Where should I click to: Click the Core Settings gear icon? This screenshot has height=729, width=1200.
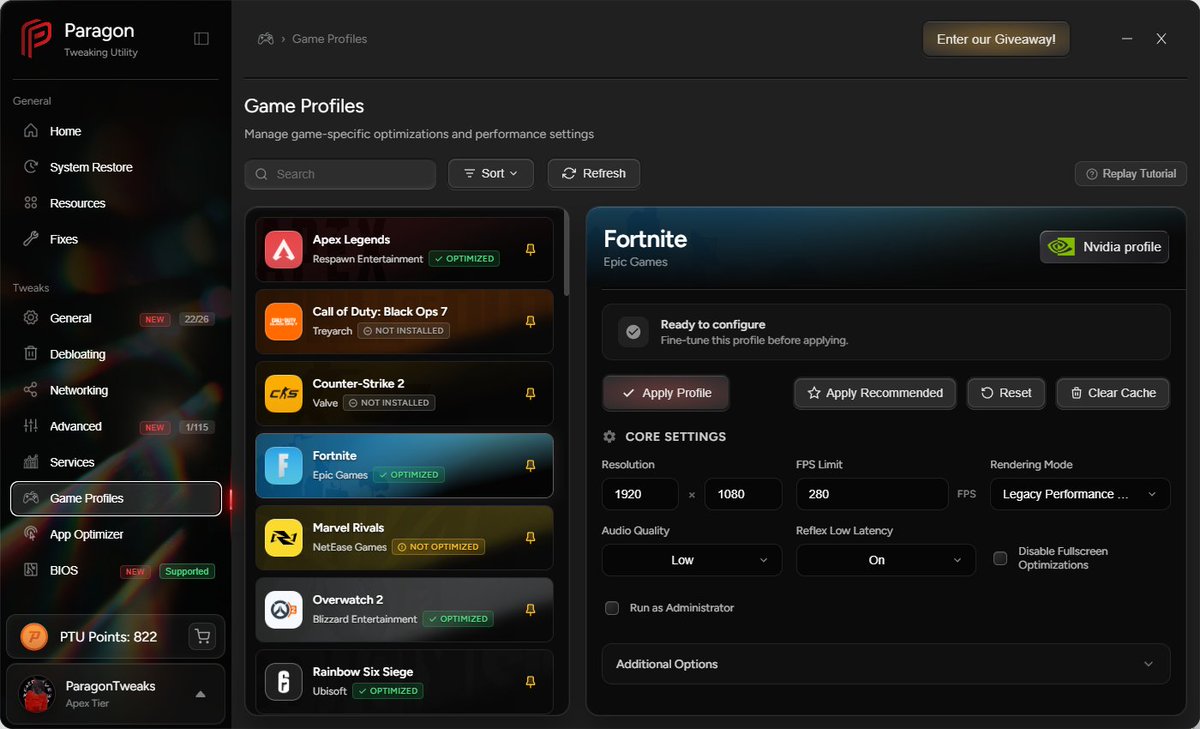(609, 437)
